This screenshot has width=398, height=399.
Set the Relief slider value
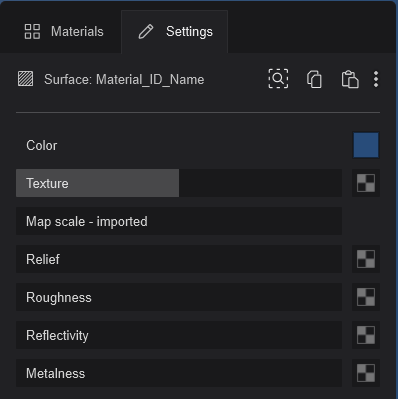click(179, 259)
